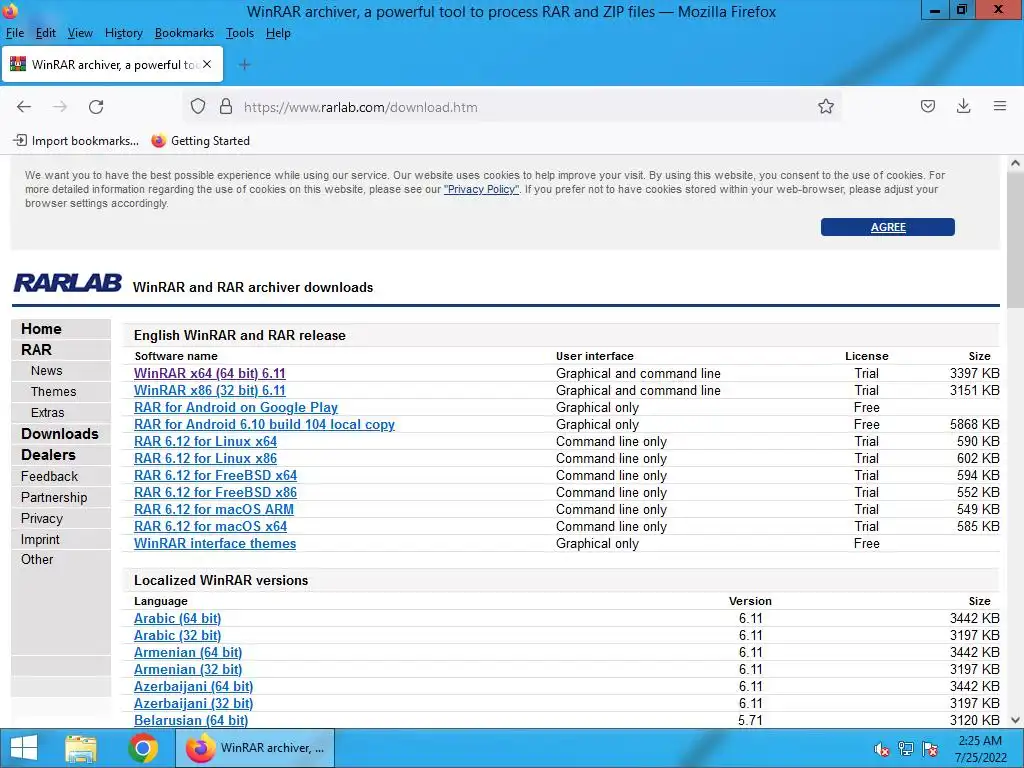
Task: Download RAR 6.12 for FreeBSD x86
Action: 216,492
